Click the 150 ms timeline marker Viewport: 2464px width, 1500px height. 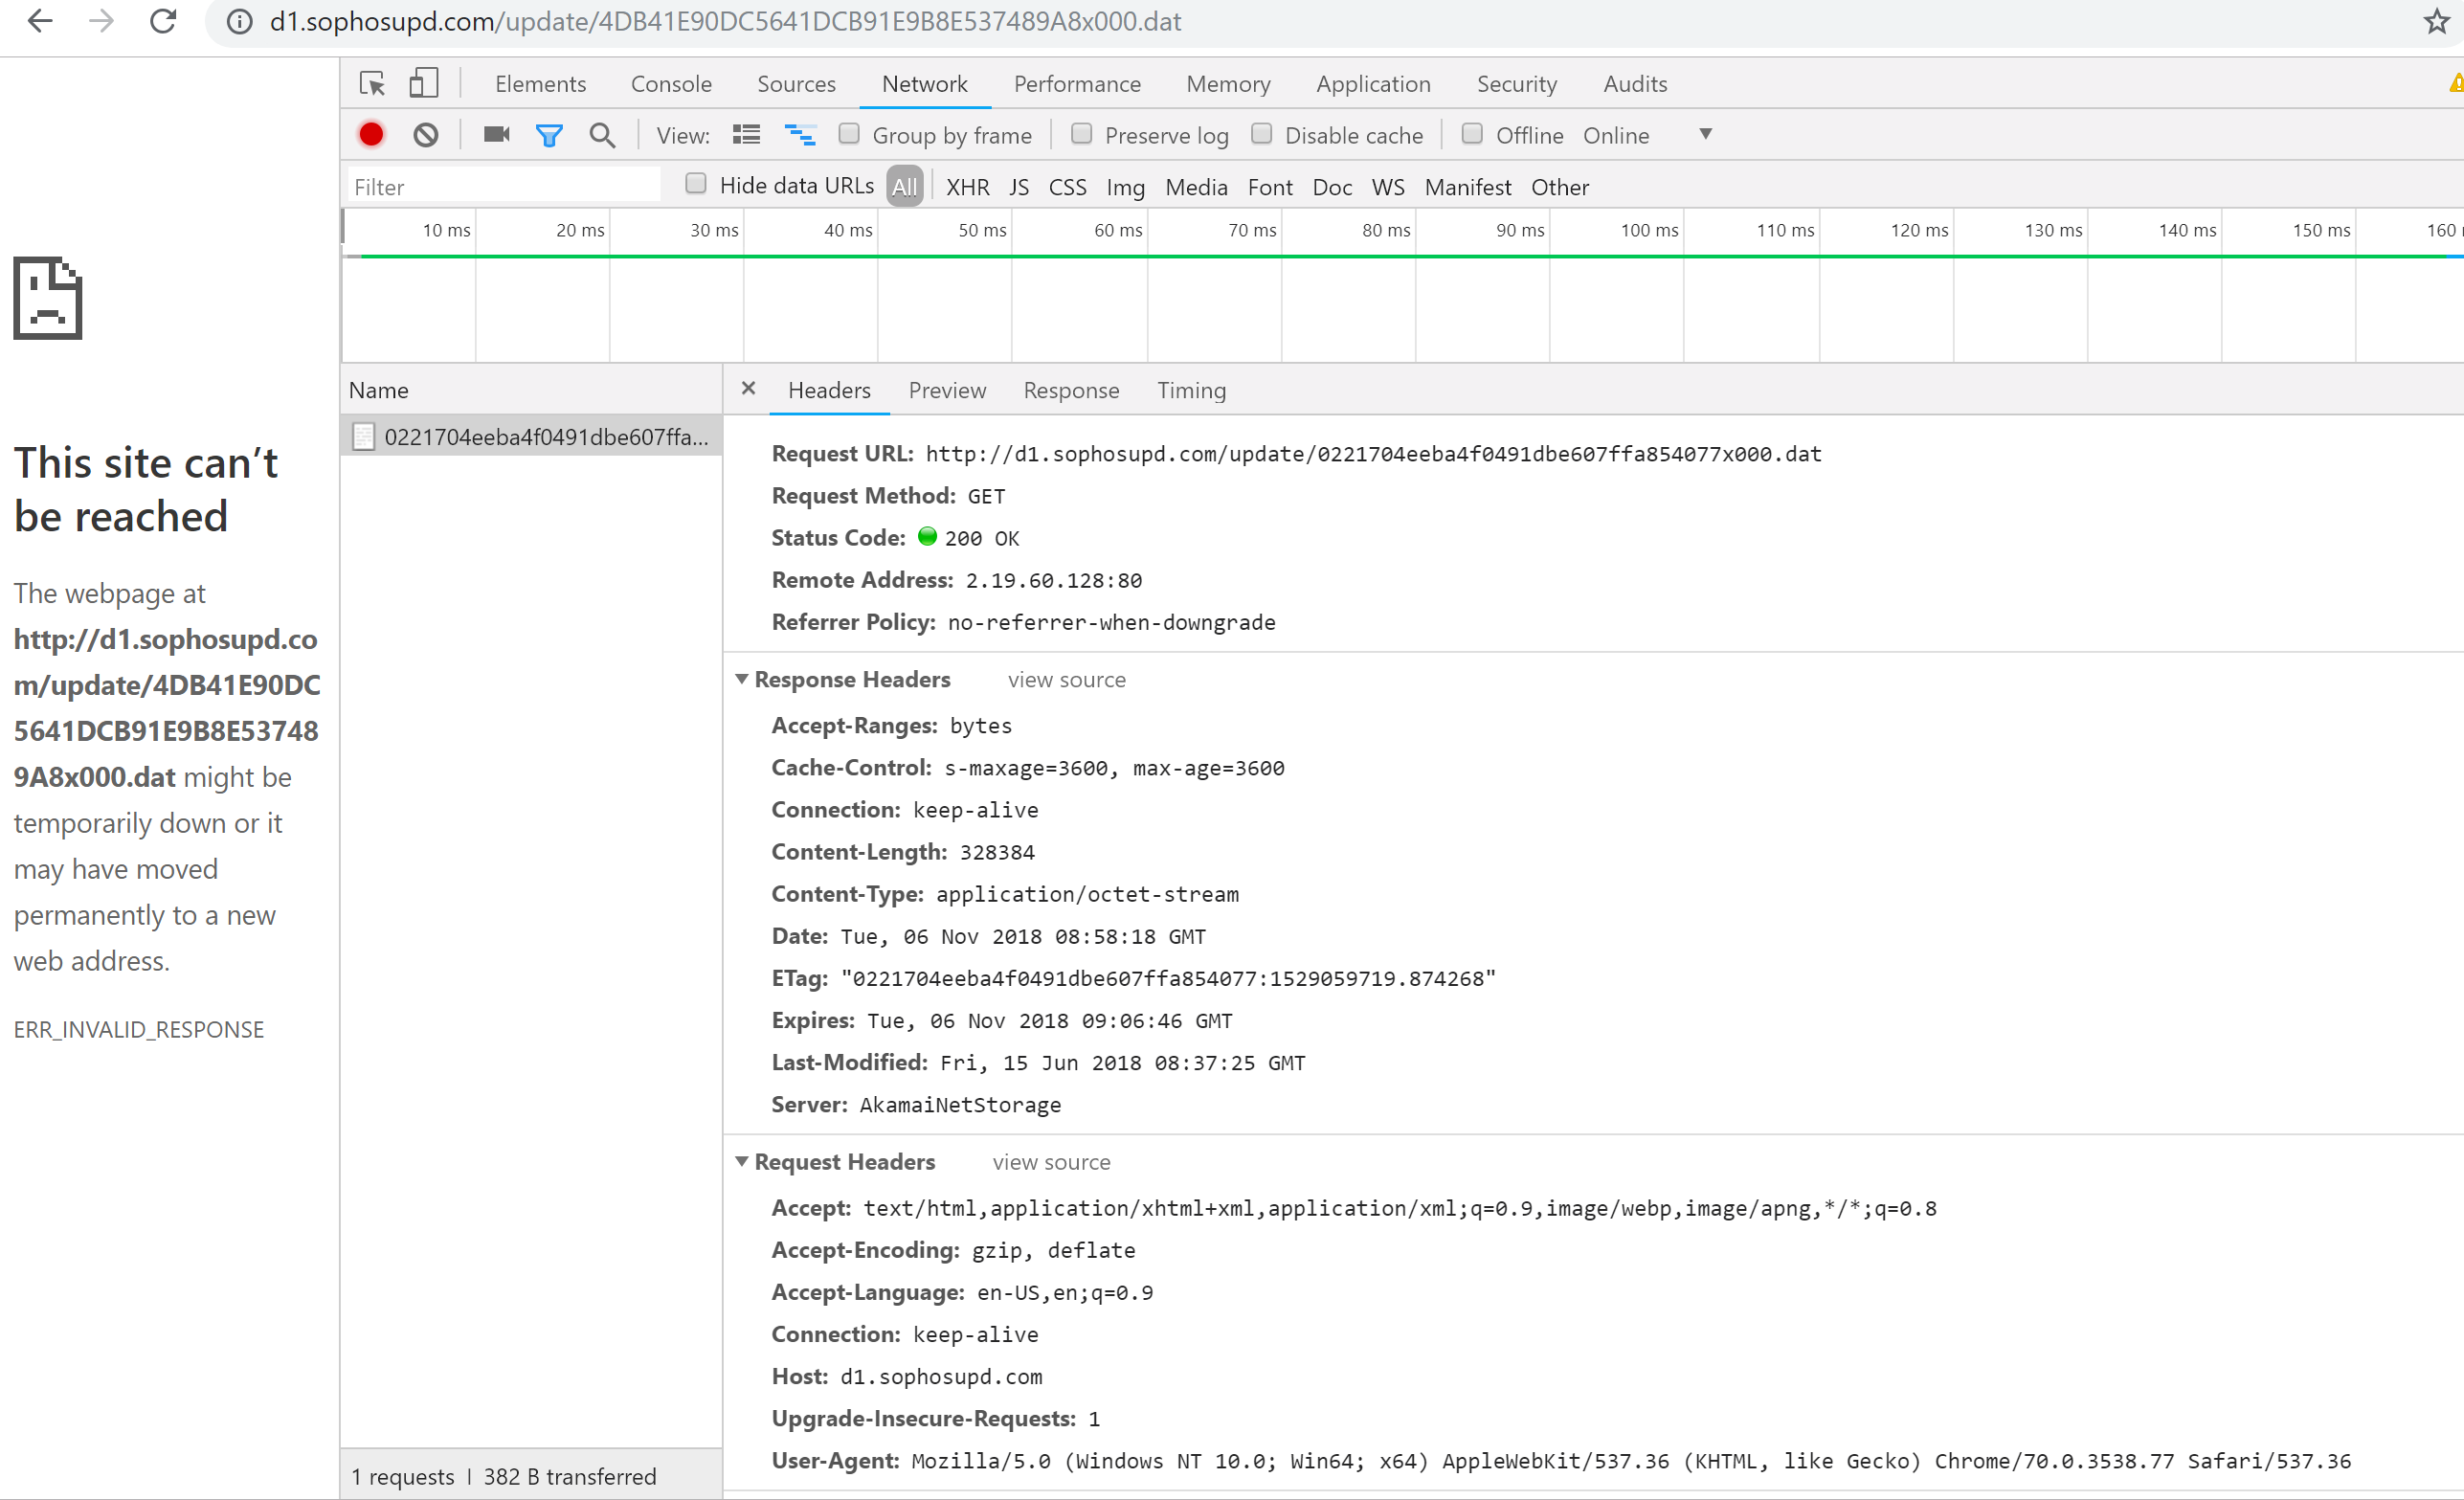tap(2321, 230)
